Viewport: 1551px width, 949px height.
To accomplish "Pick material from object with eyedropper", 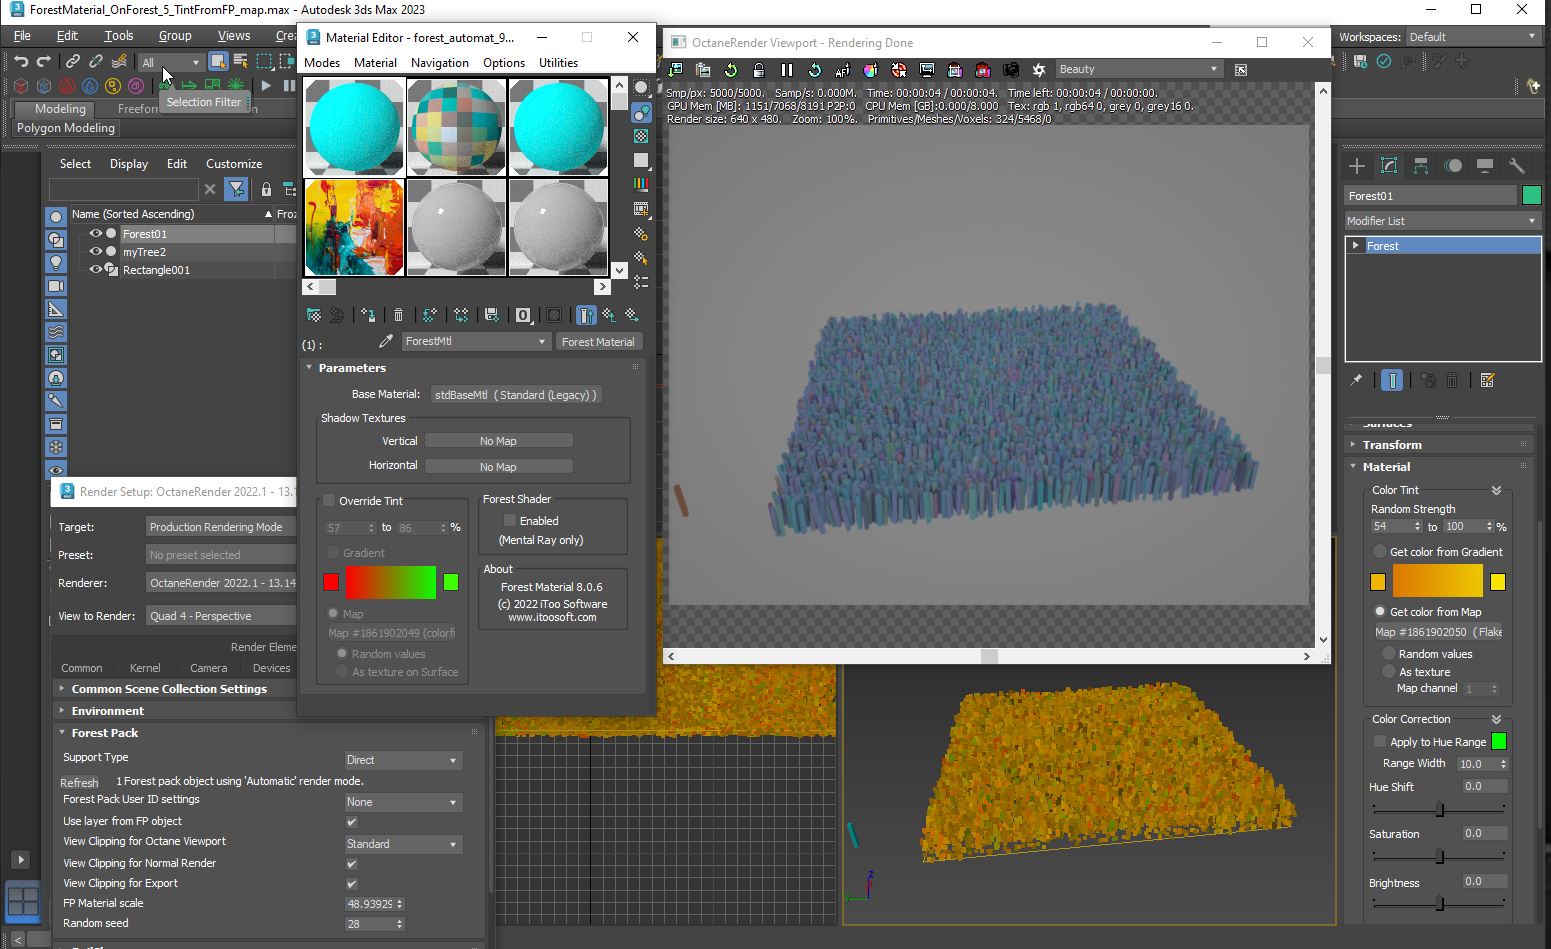I will pyautogui.click(x=385, y=342).
